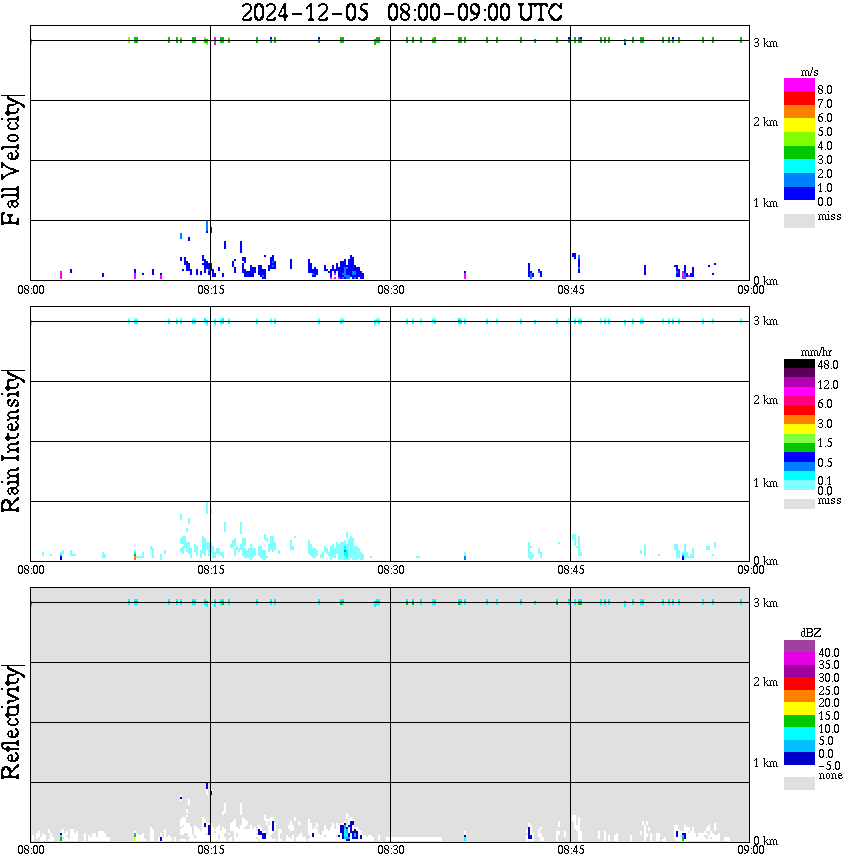Select the green swatch in dBZ legend

click(x=799, y=721)
